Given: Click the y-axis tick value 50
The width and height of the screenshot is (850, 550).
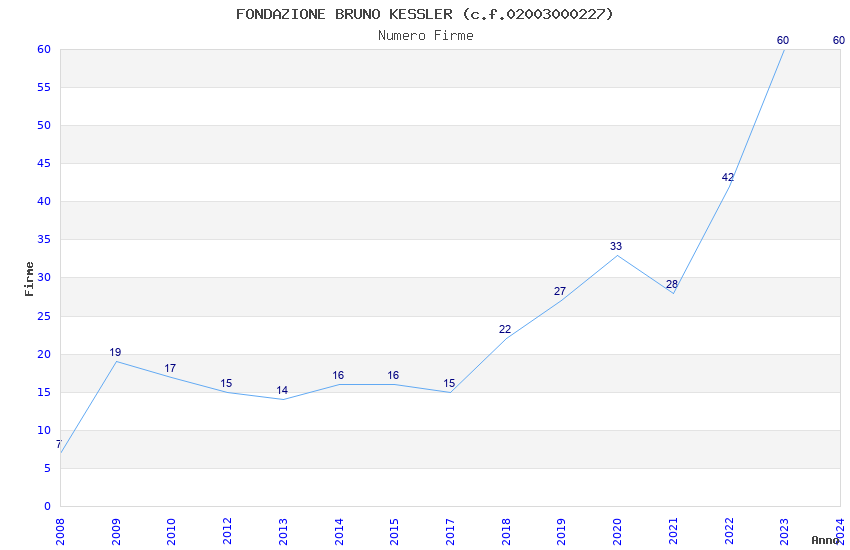Looking at the screenshot, I should click(x=44, y=125).
